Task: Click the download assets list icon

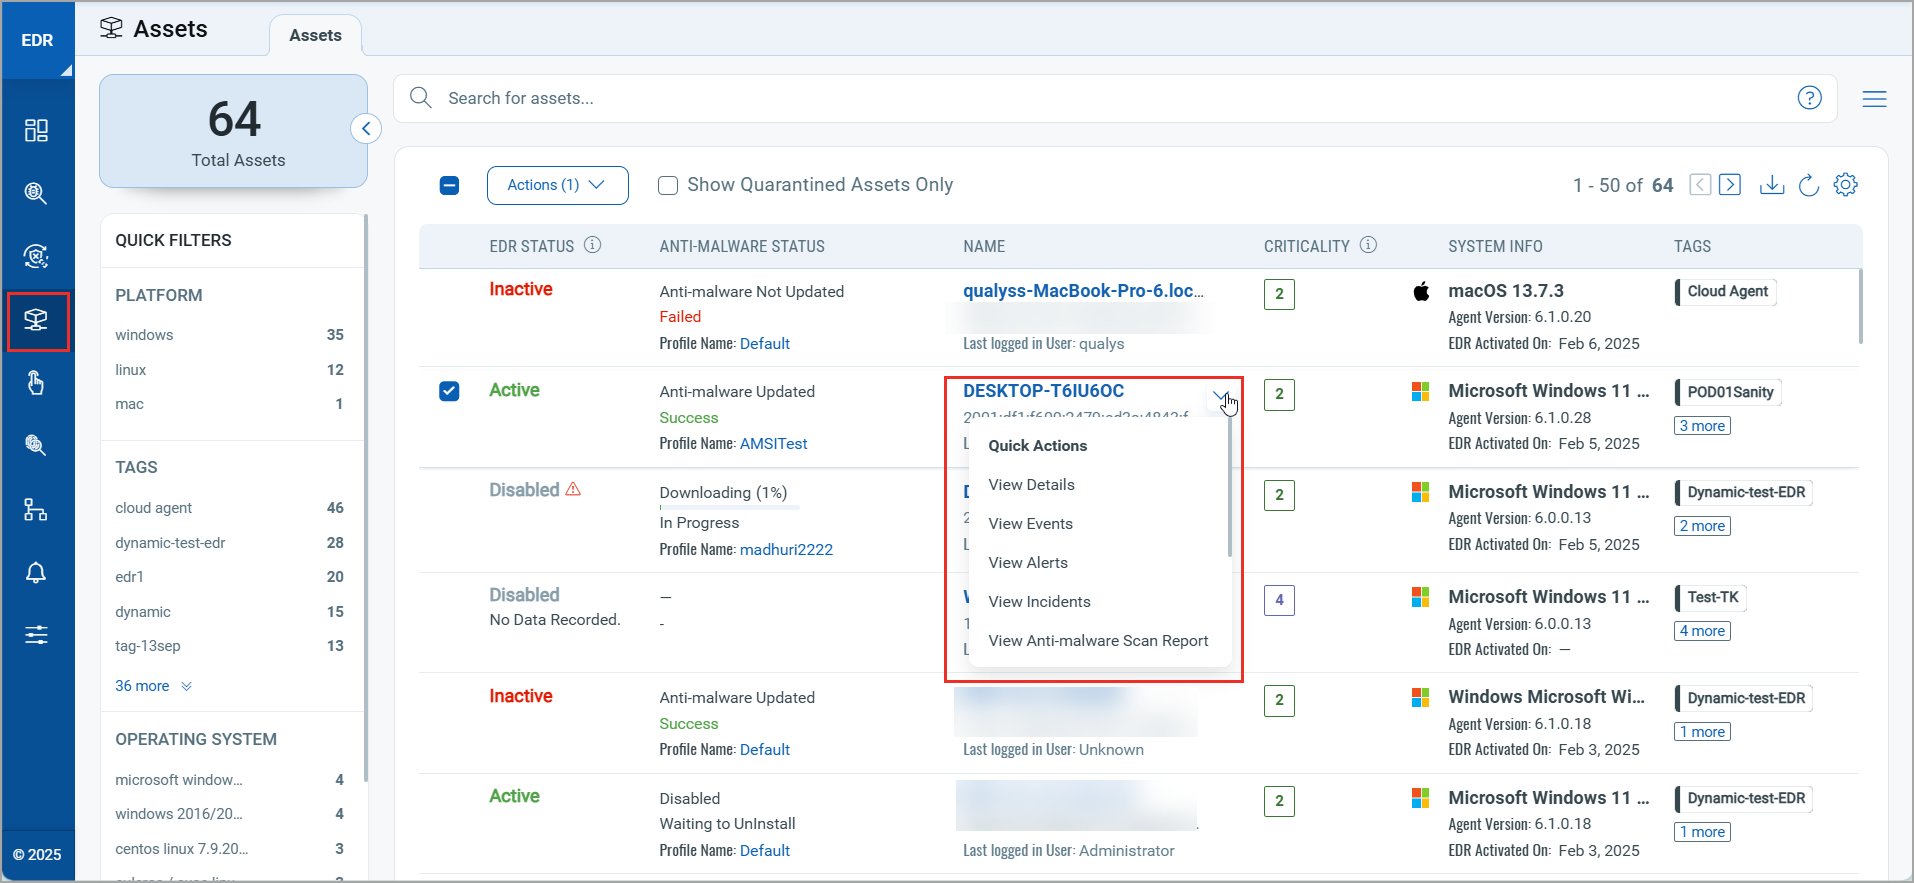Action: click(x=1771, y=185)
